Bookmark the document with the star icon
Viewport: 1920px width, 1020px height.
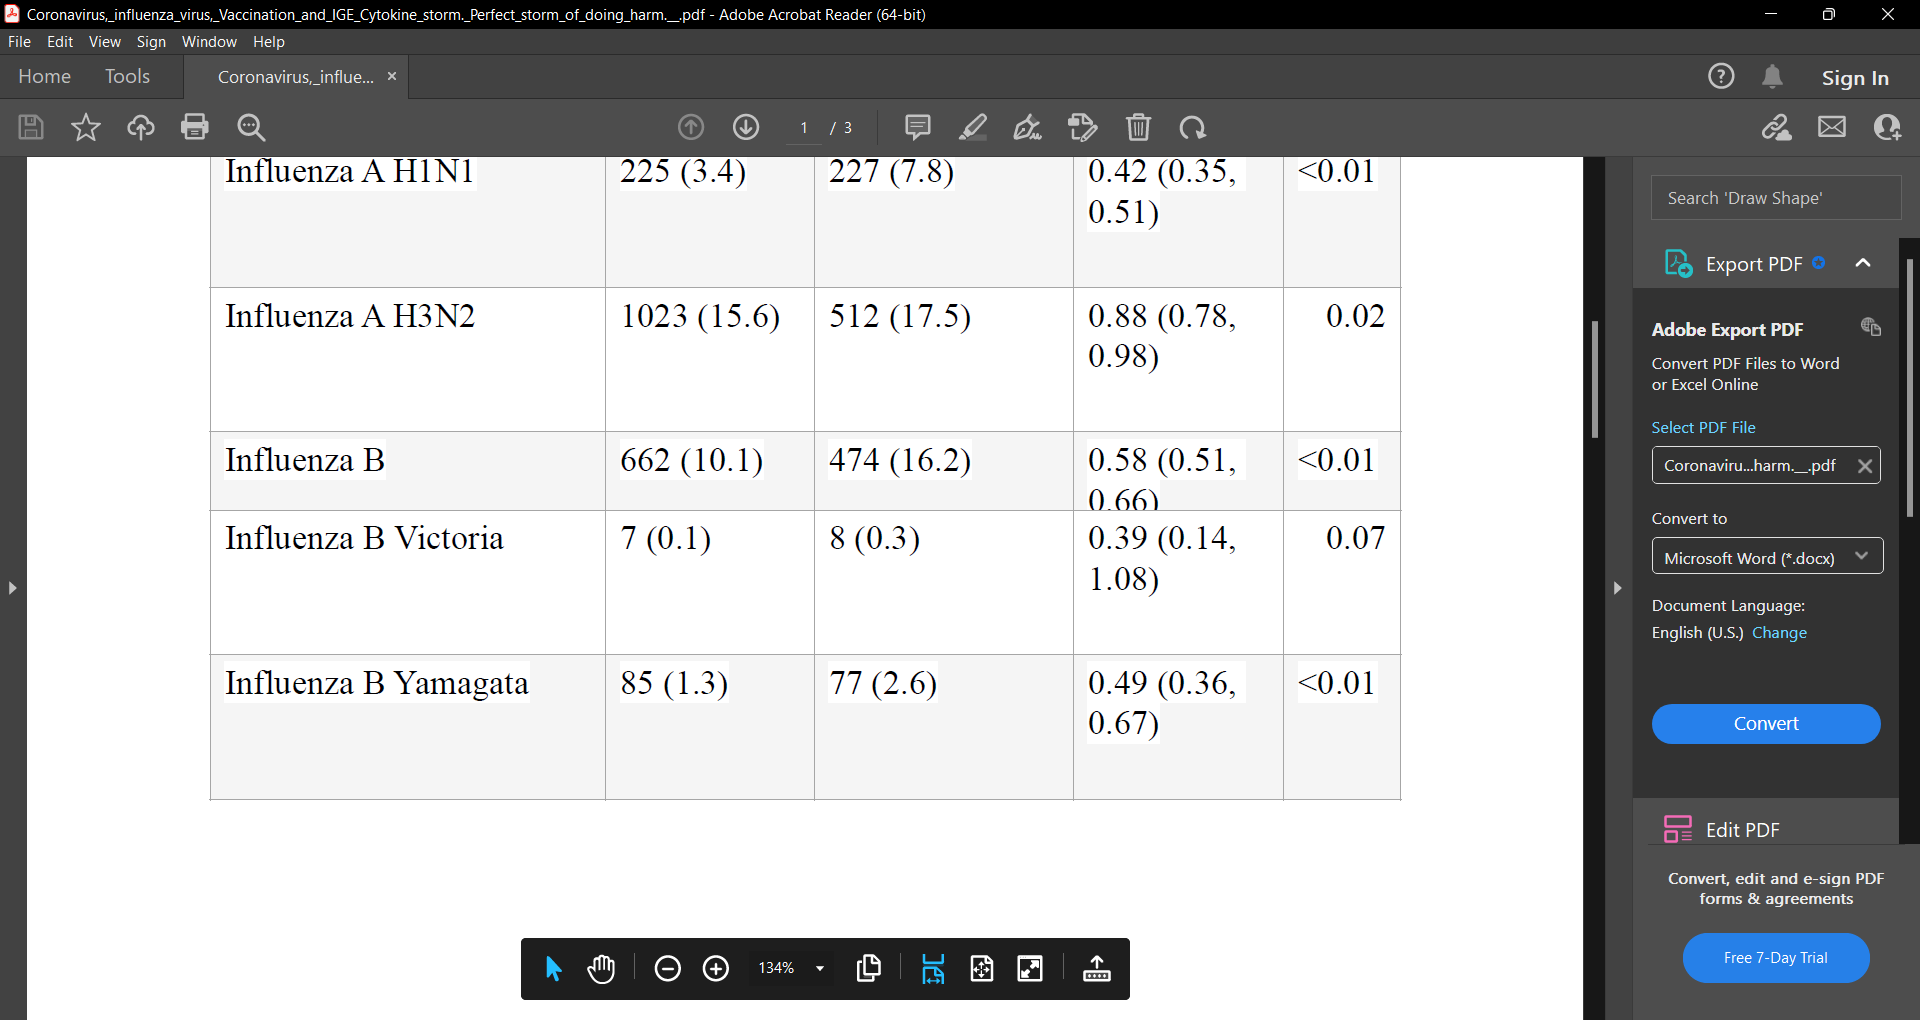tap(86, 127)
